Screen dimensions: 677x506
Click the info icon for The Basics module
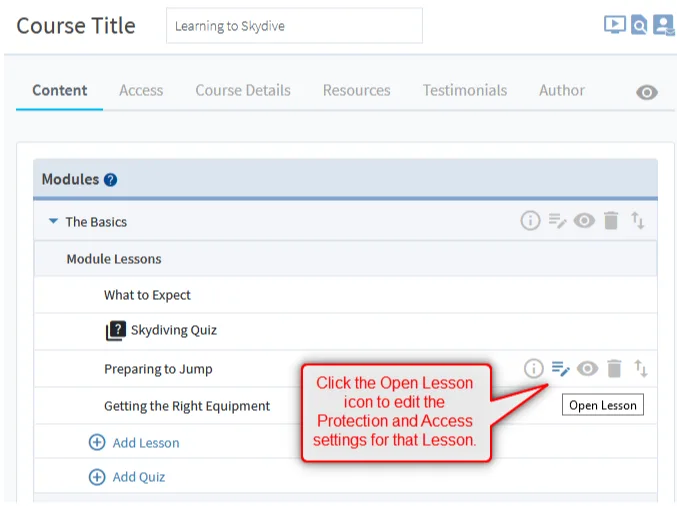[530, 221]
